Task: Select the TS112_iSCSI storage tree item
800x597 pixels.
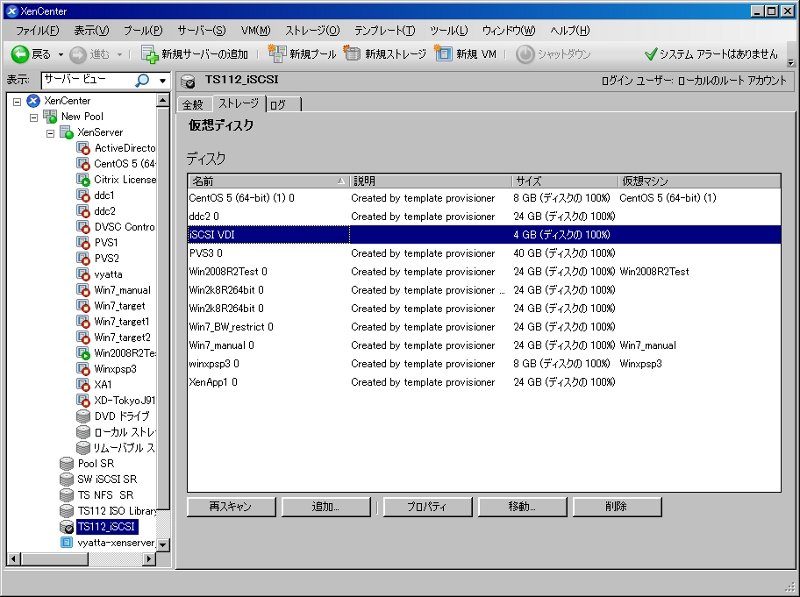Action: (107, 527)
